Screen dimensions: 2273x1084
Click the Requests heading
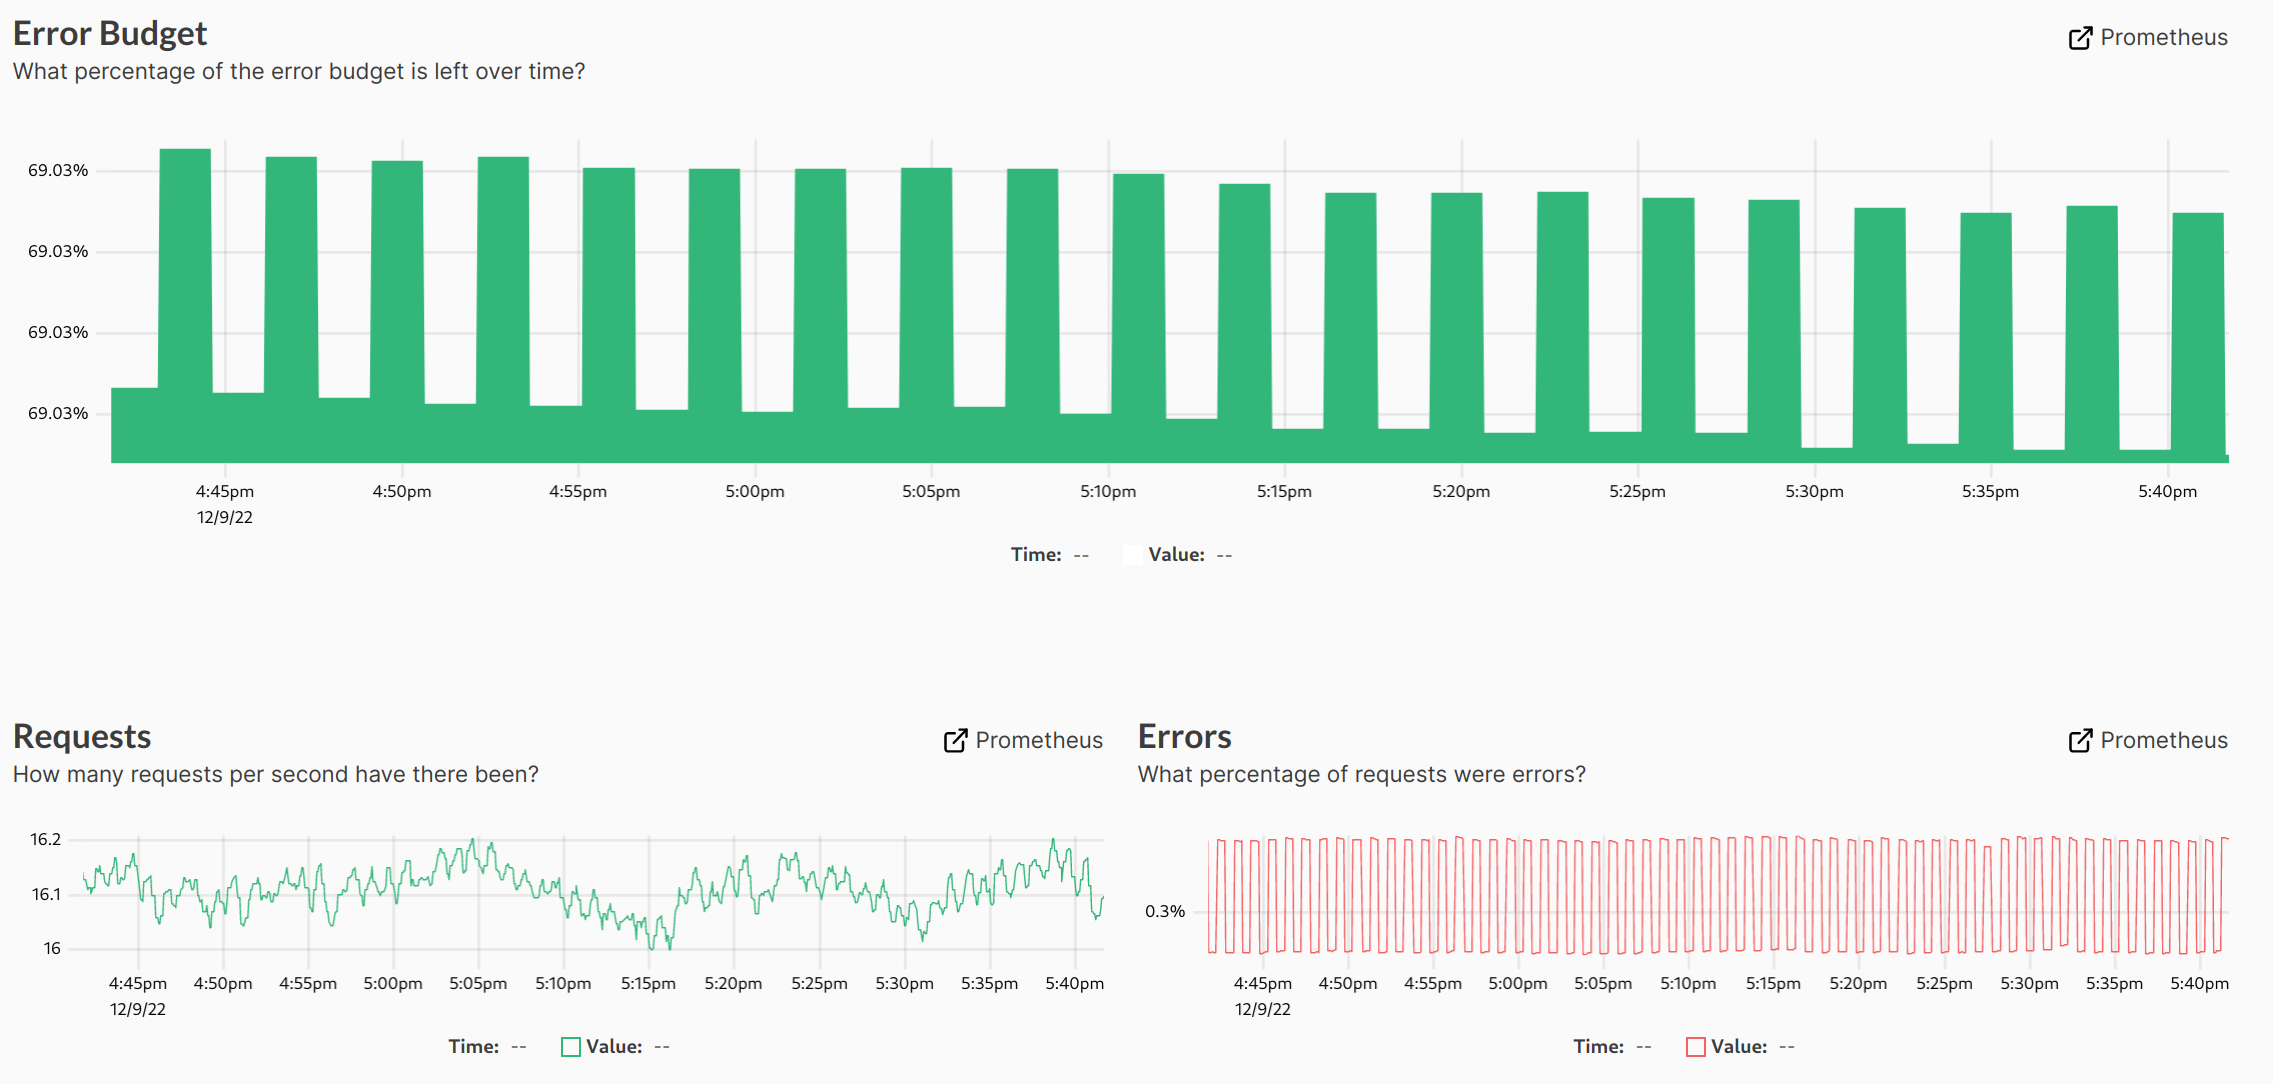tap(82, 736)
